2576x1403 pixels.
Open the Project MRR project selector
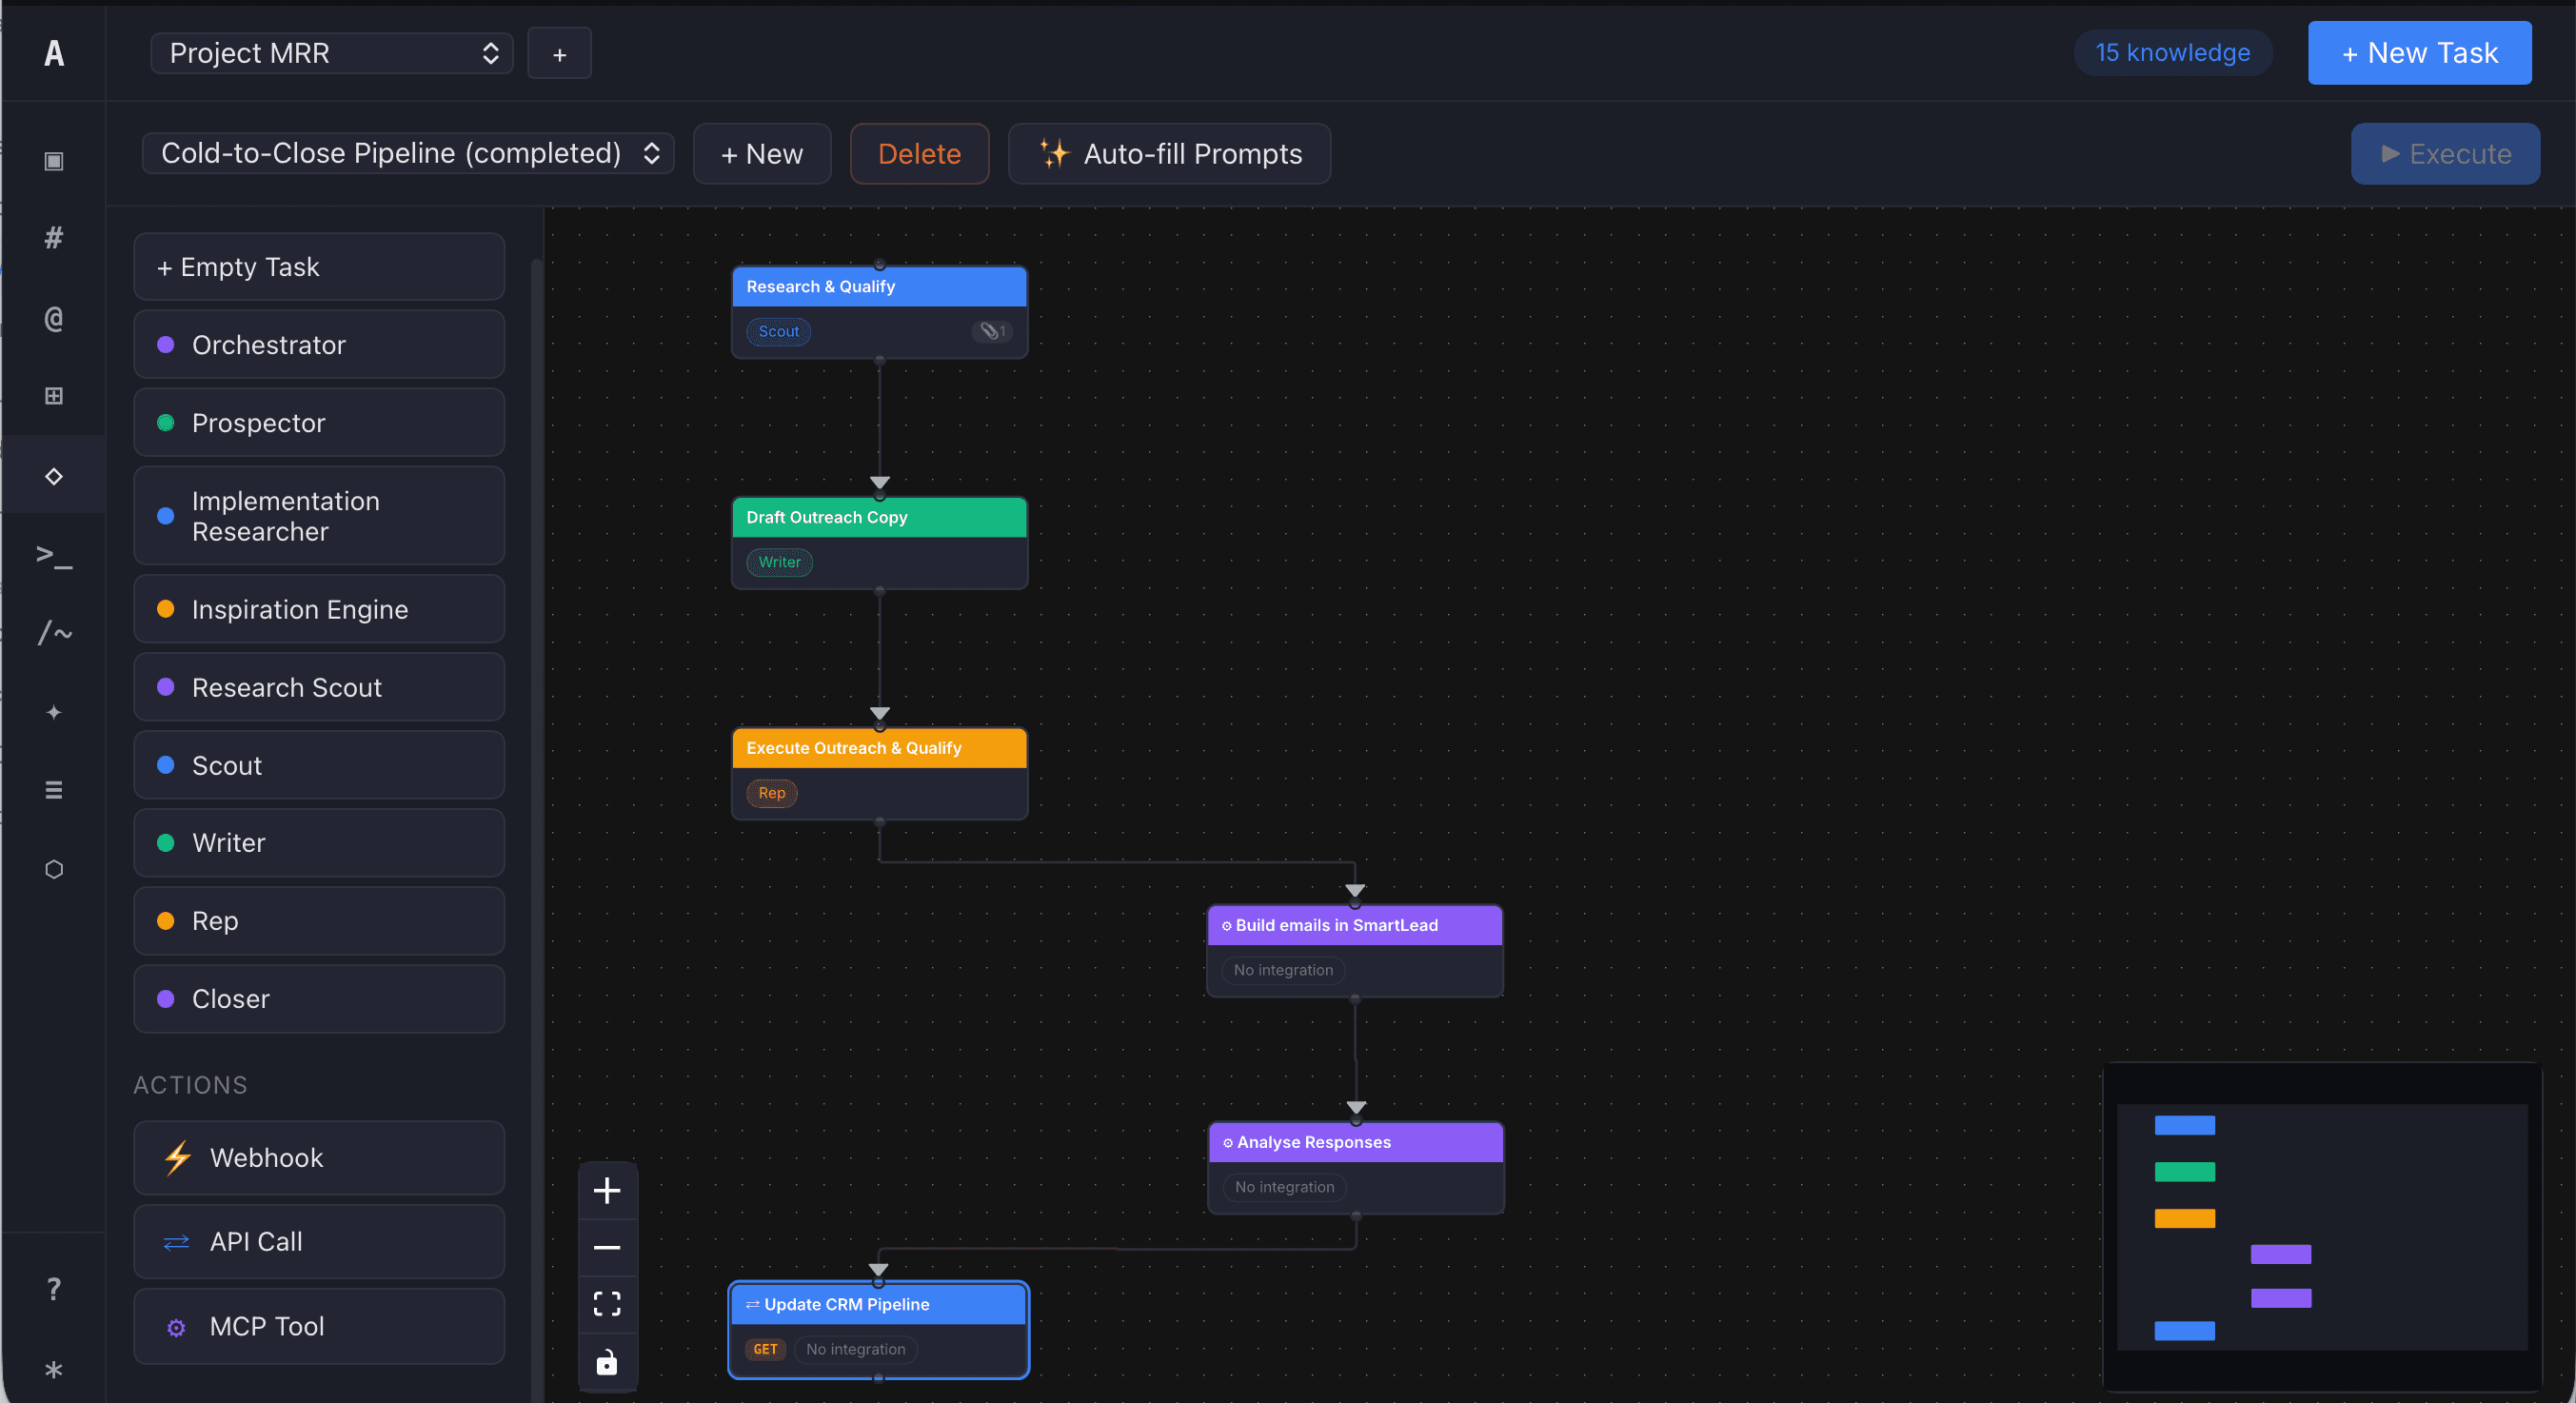coord(330,53)
